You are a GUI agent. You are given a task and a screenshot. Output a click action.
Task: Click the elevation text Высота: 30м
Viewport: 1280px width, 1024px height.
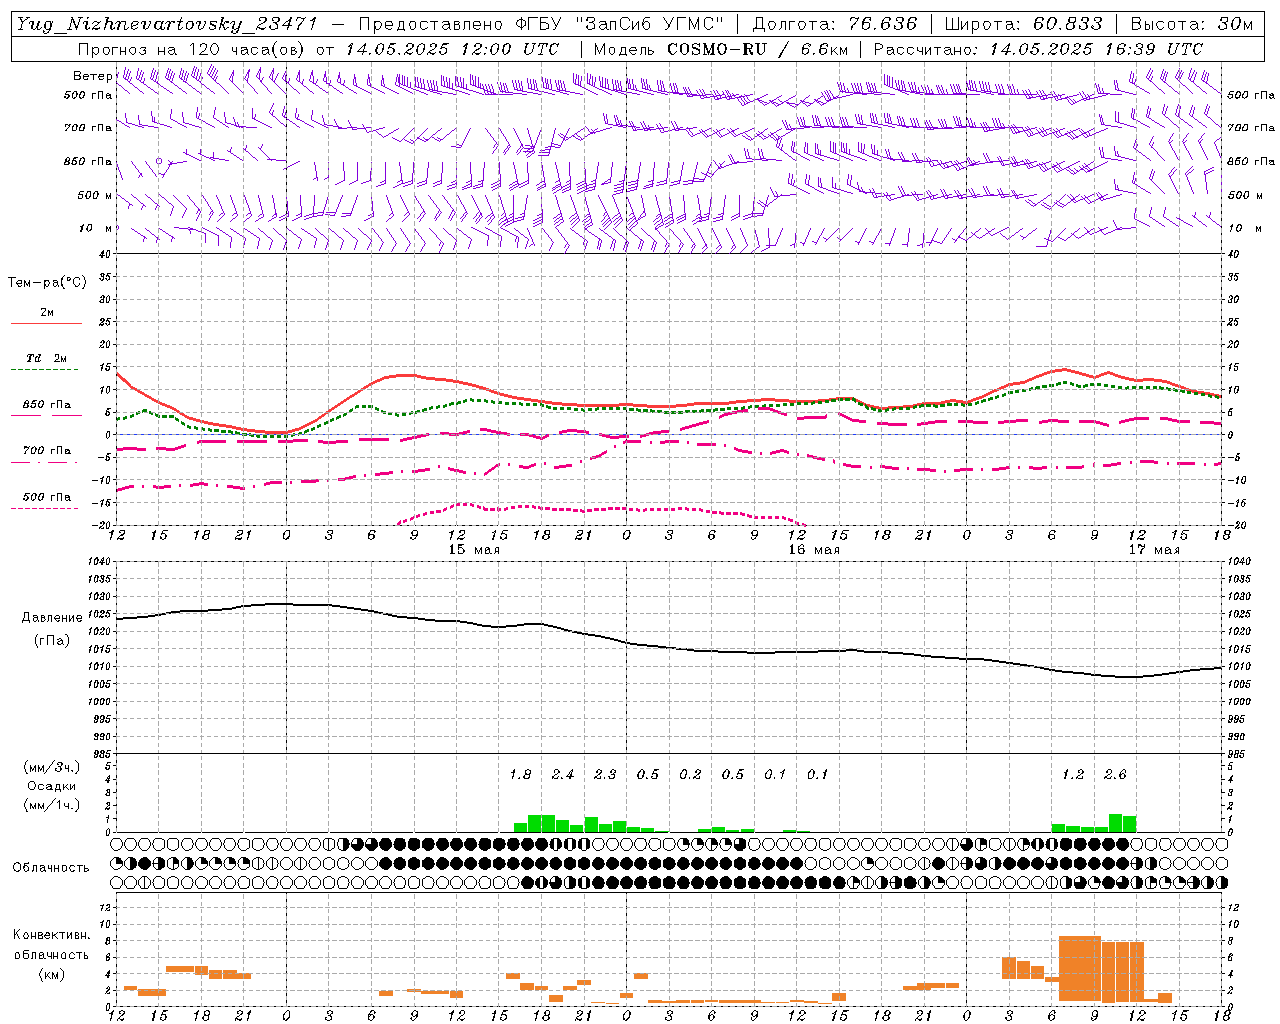(1192, 24)
